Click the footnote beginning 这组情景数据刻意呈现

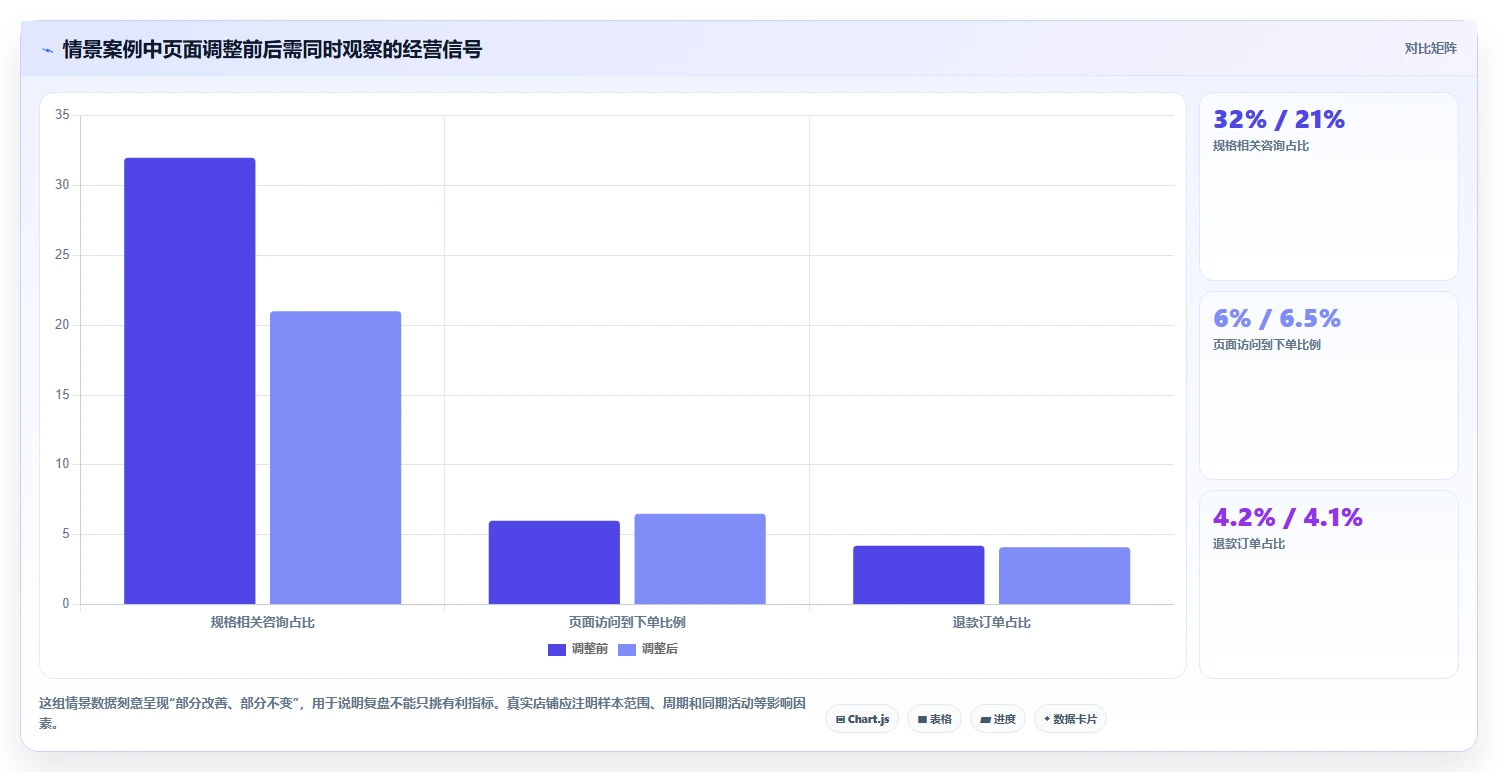[423, 713]
